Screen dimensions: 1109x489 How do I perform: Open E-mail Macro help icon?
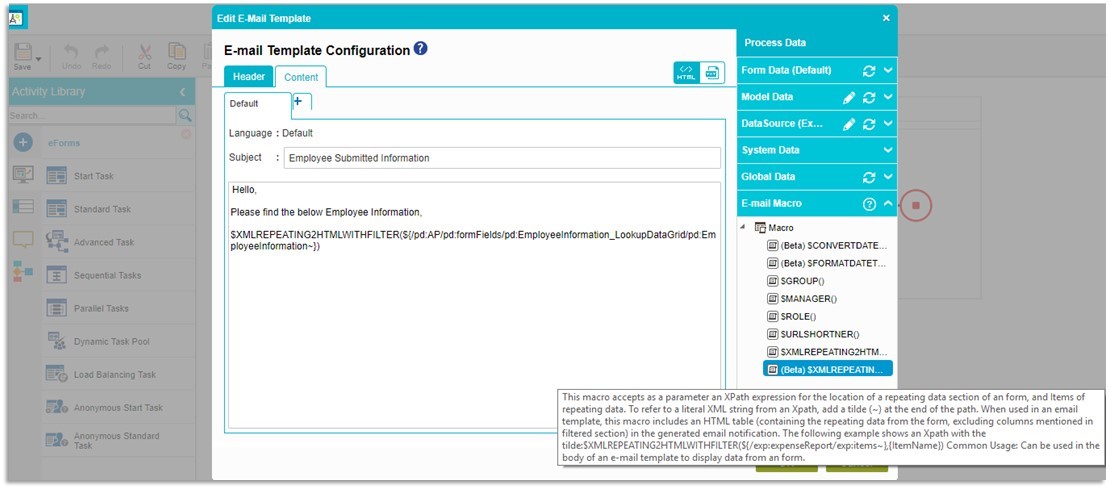pos(869,204)
